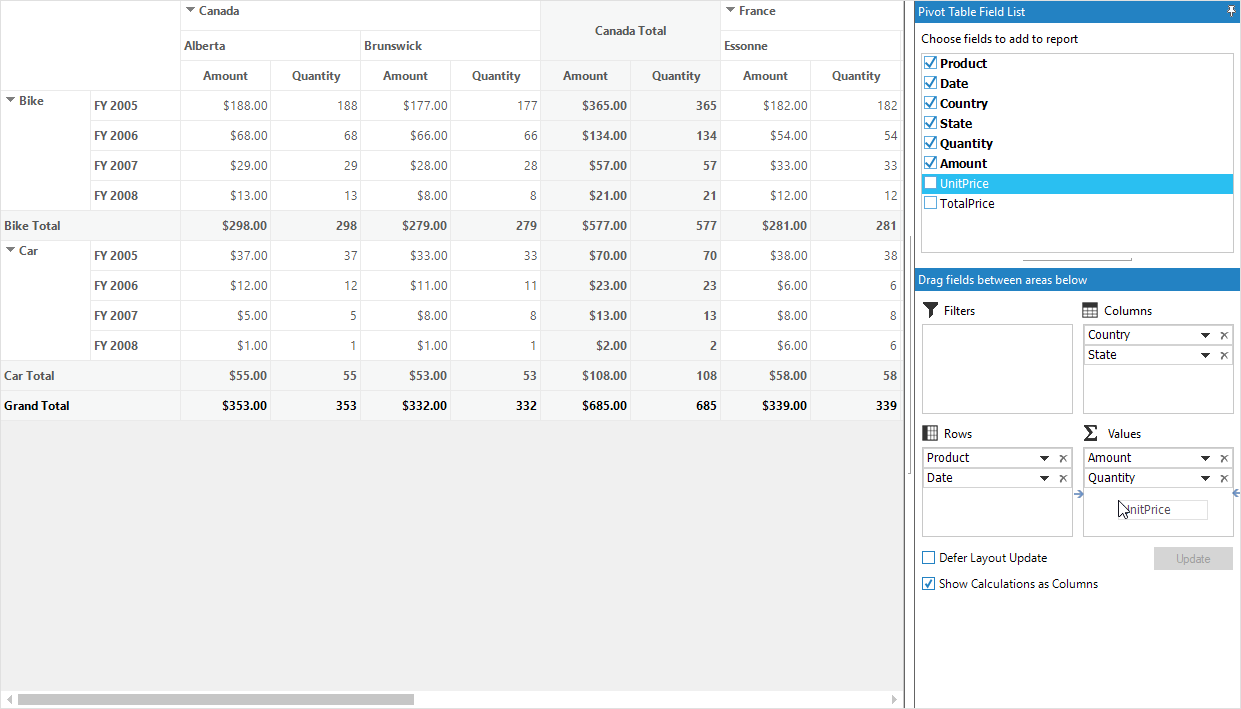Click the $353.00 grand total cell
Image resolution: width=1241 pixels, height=709 pixels.
tap(226, 406)
